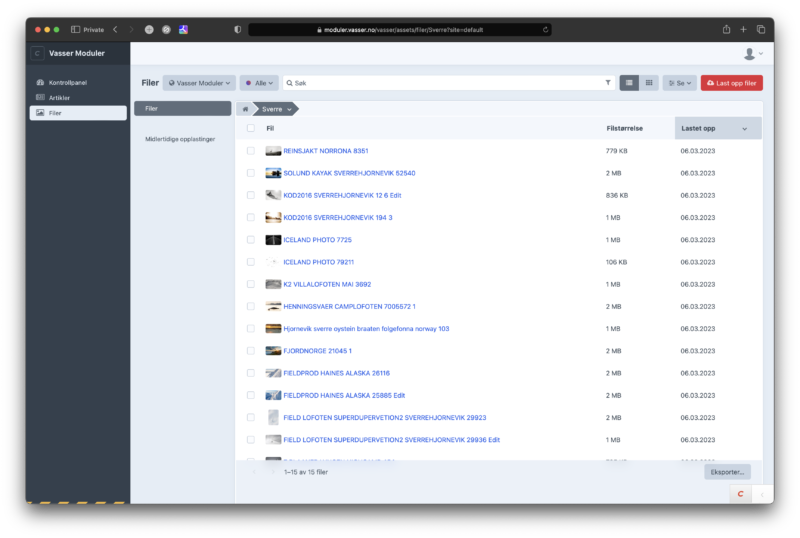This screenshot has width=800, height=538.
Task: Expand the Alle filter dropdown
Action: coord(259,83)
